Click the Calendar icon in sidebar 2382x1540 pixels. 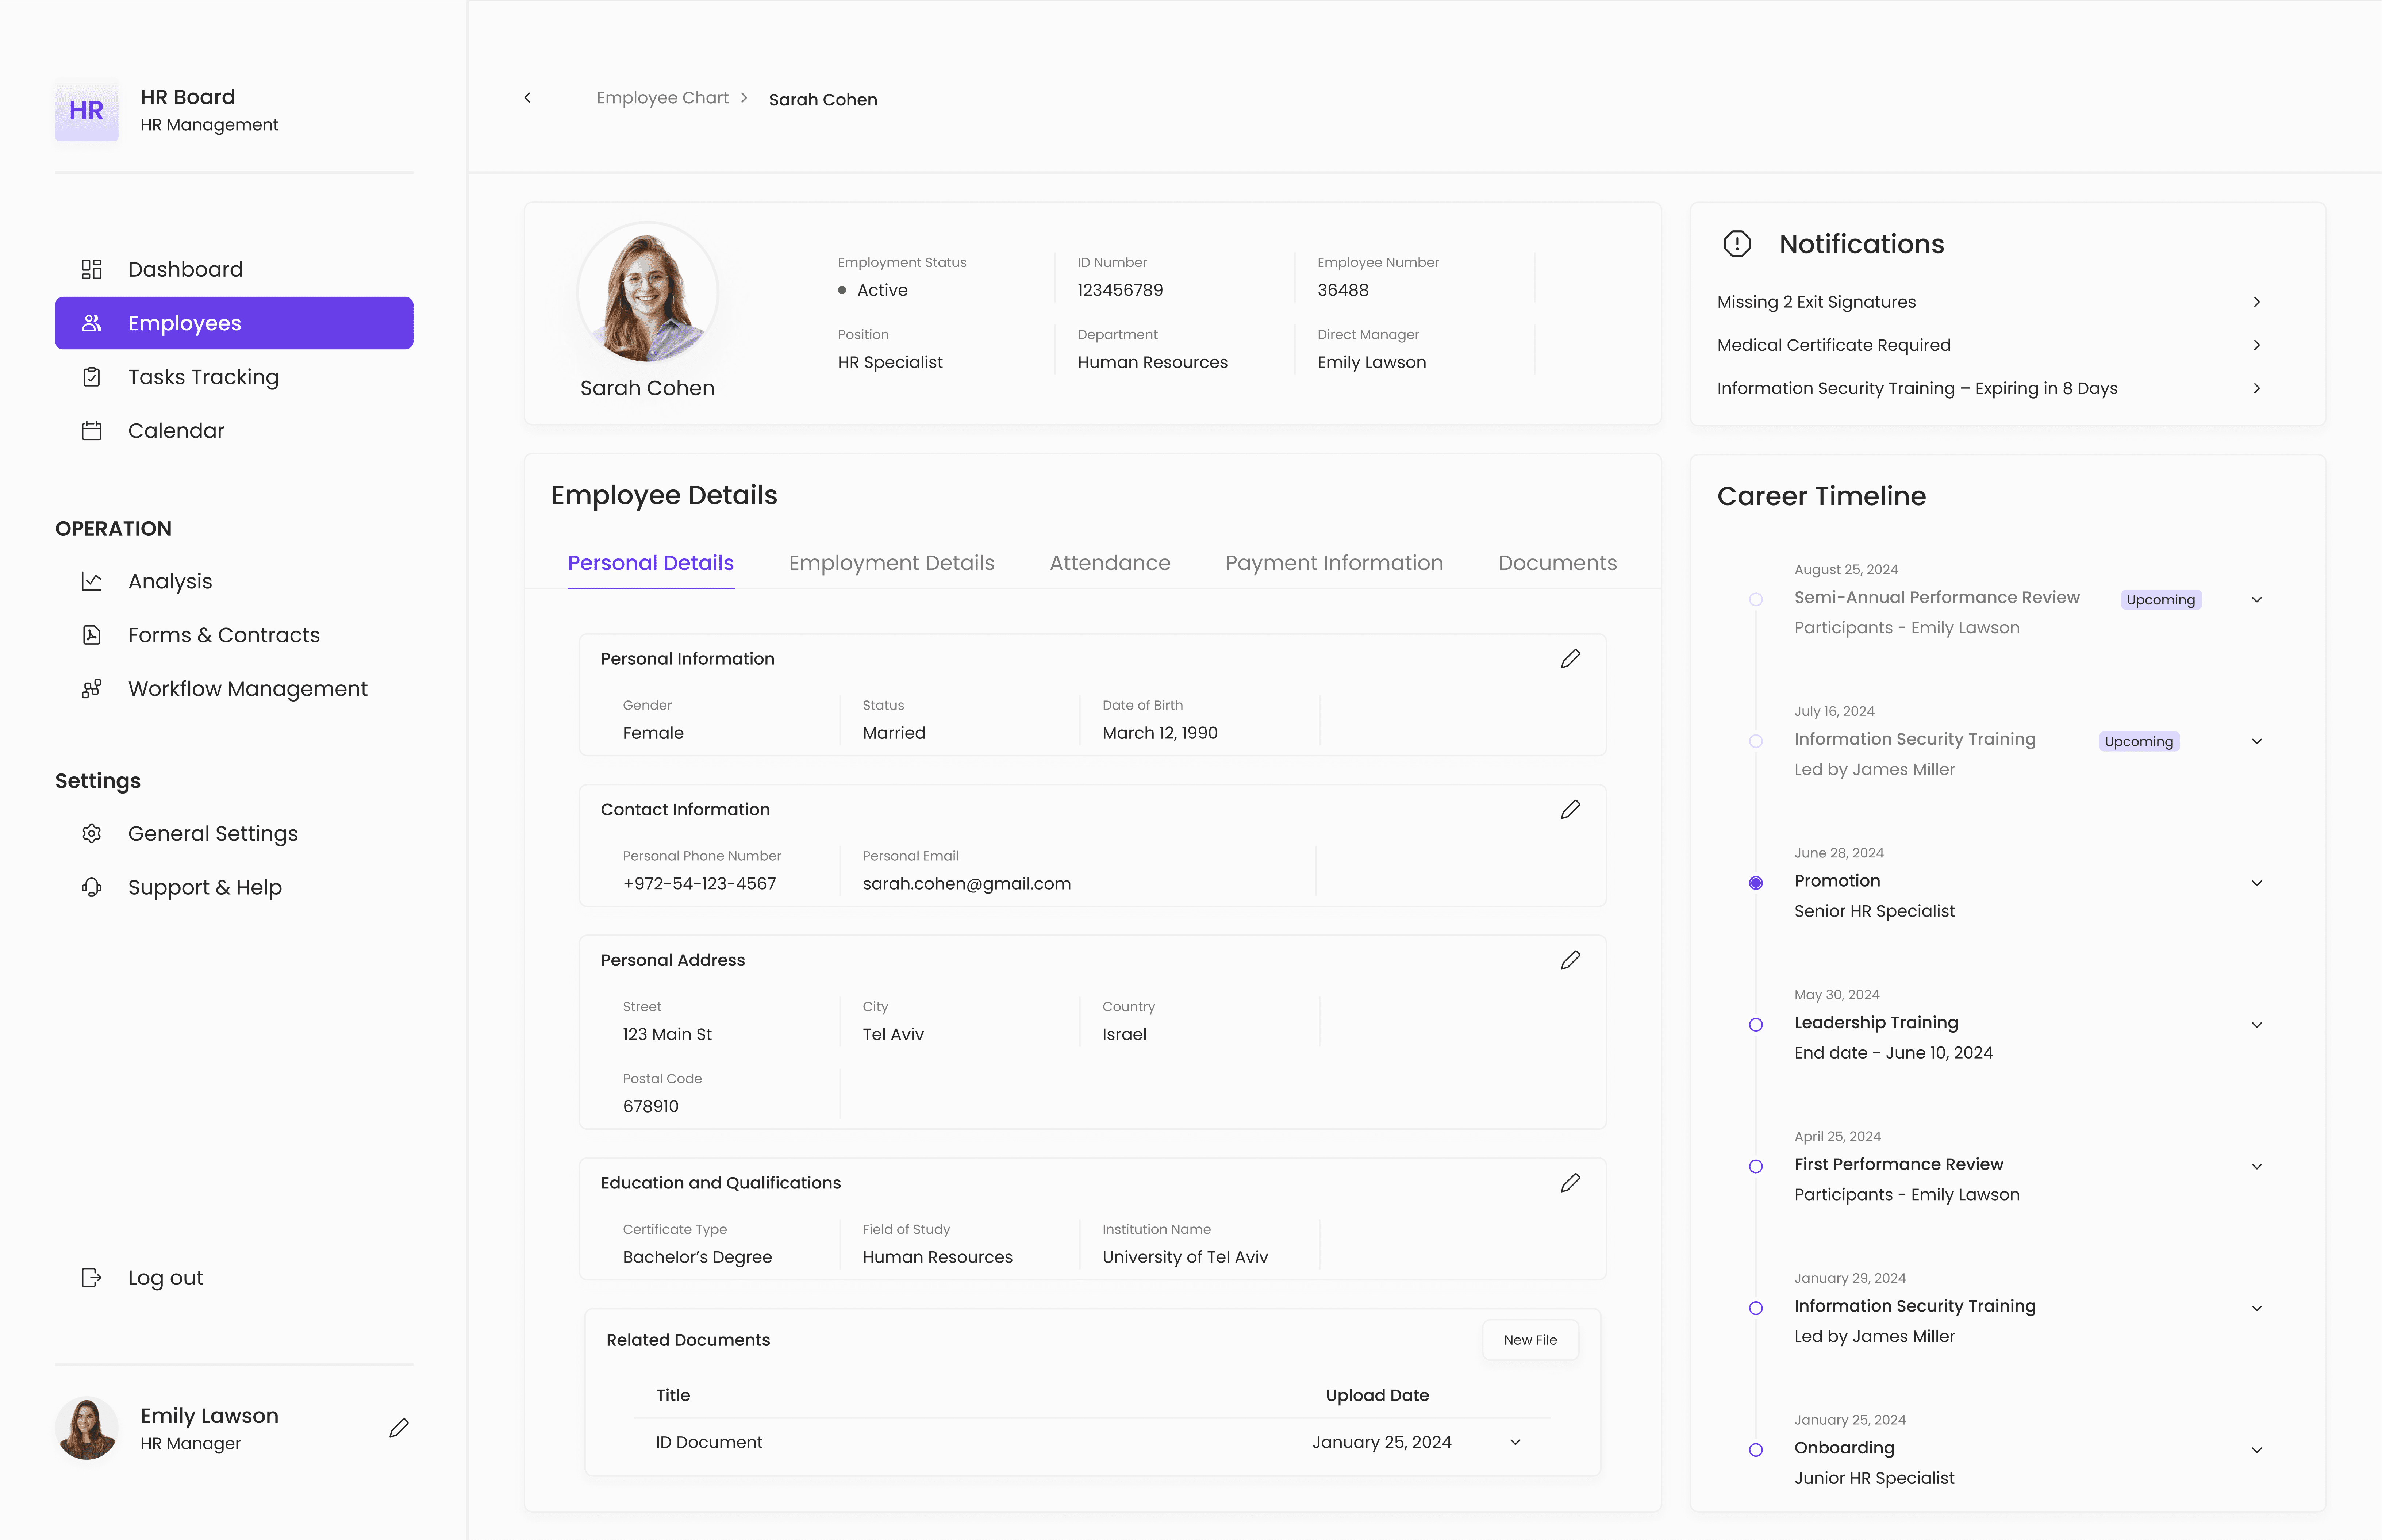(x=91, y=431)
